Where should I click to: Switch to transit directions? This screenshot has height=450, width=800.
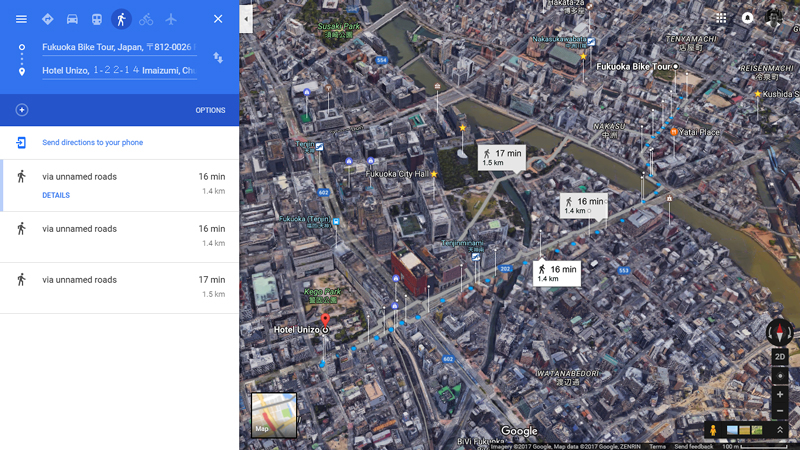96,19
